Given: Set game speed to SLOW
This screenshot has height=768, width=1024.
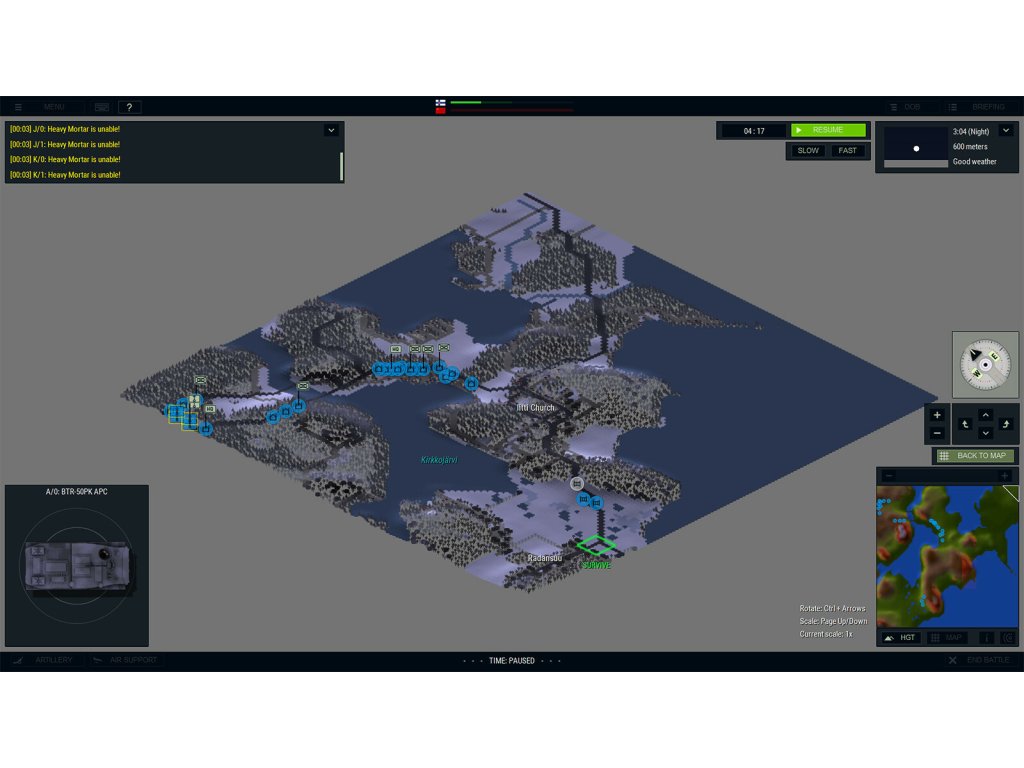Looking at the screenshot, I should coord(808,151).
